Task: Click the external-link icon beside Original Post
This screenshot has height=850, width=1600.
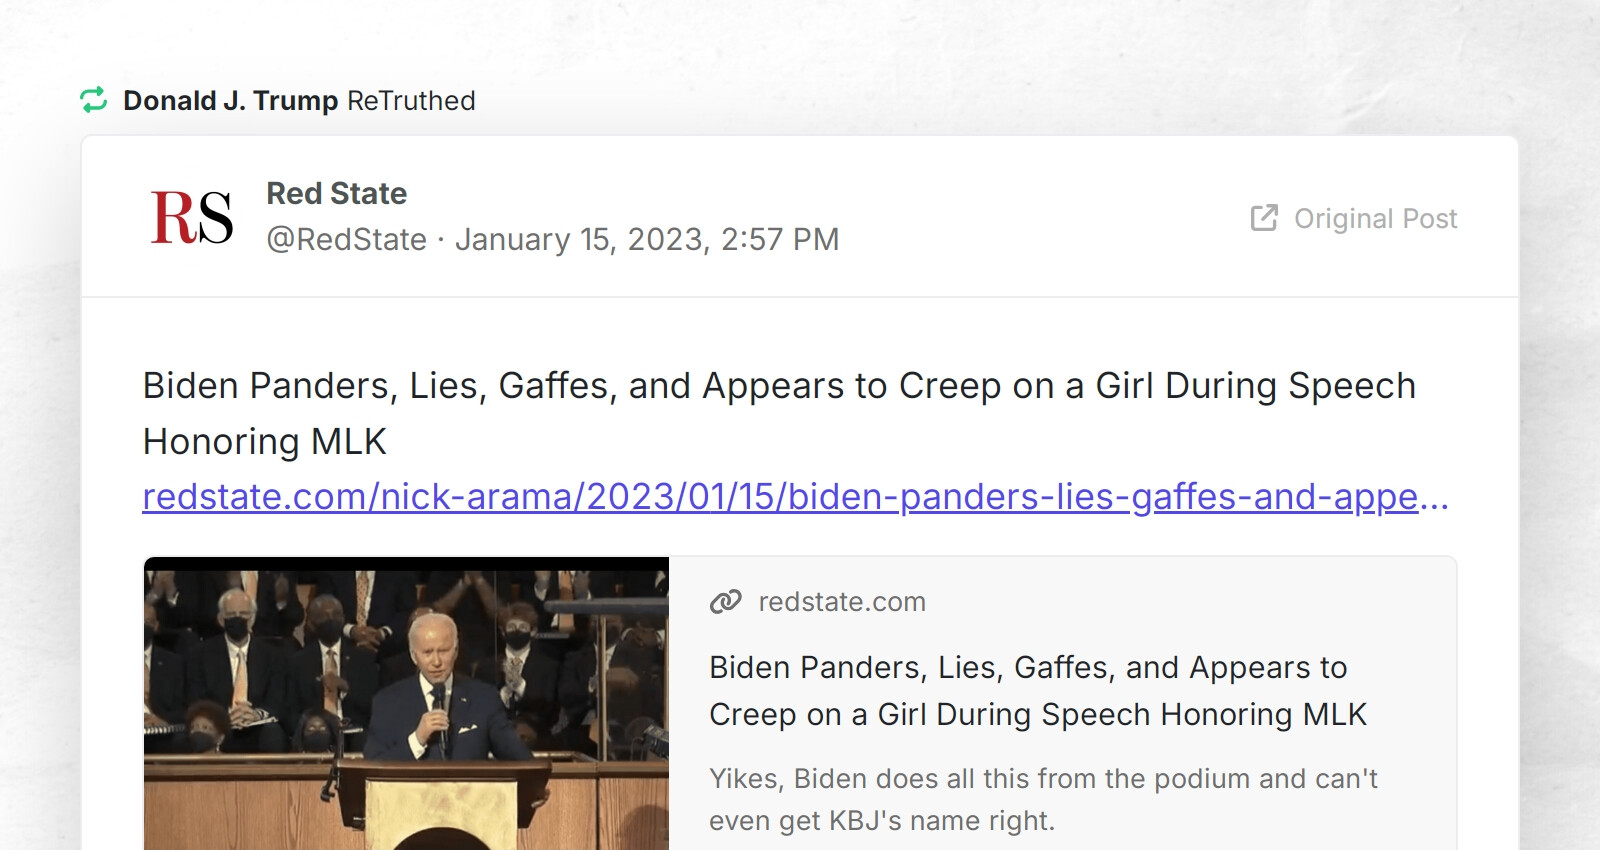Action: [1264, 217]
